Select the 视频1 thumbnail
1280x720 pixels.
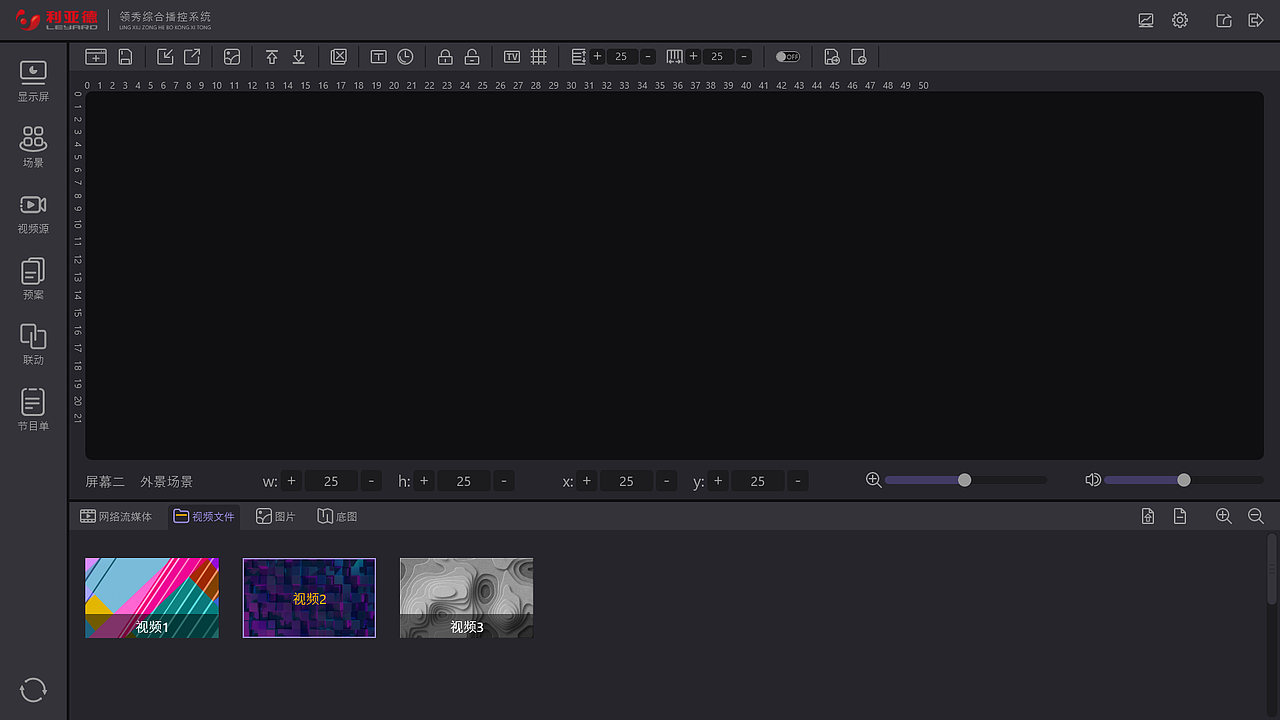152,598
